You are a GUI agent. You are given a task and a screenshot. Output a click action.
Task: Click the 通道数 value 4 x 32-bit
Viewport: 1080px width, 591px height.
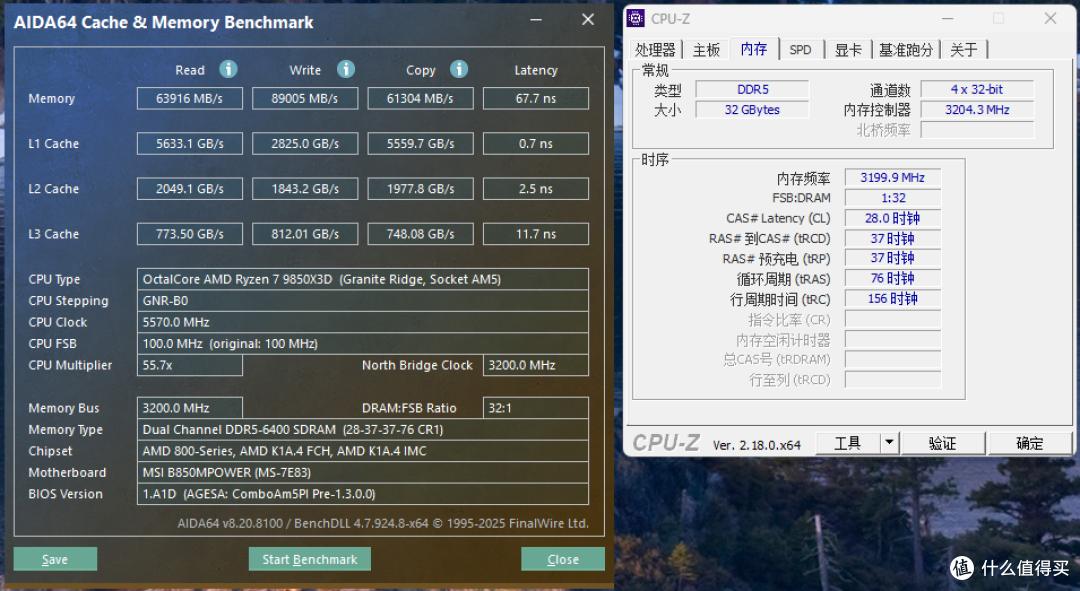(977, 90)
